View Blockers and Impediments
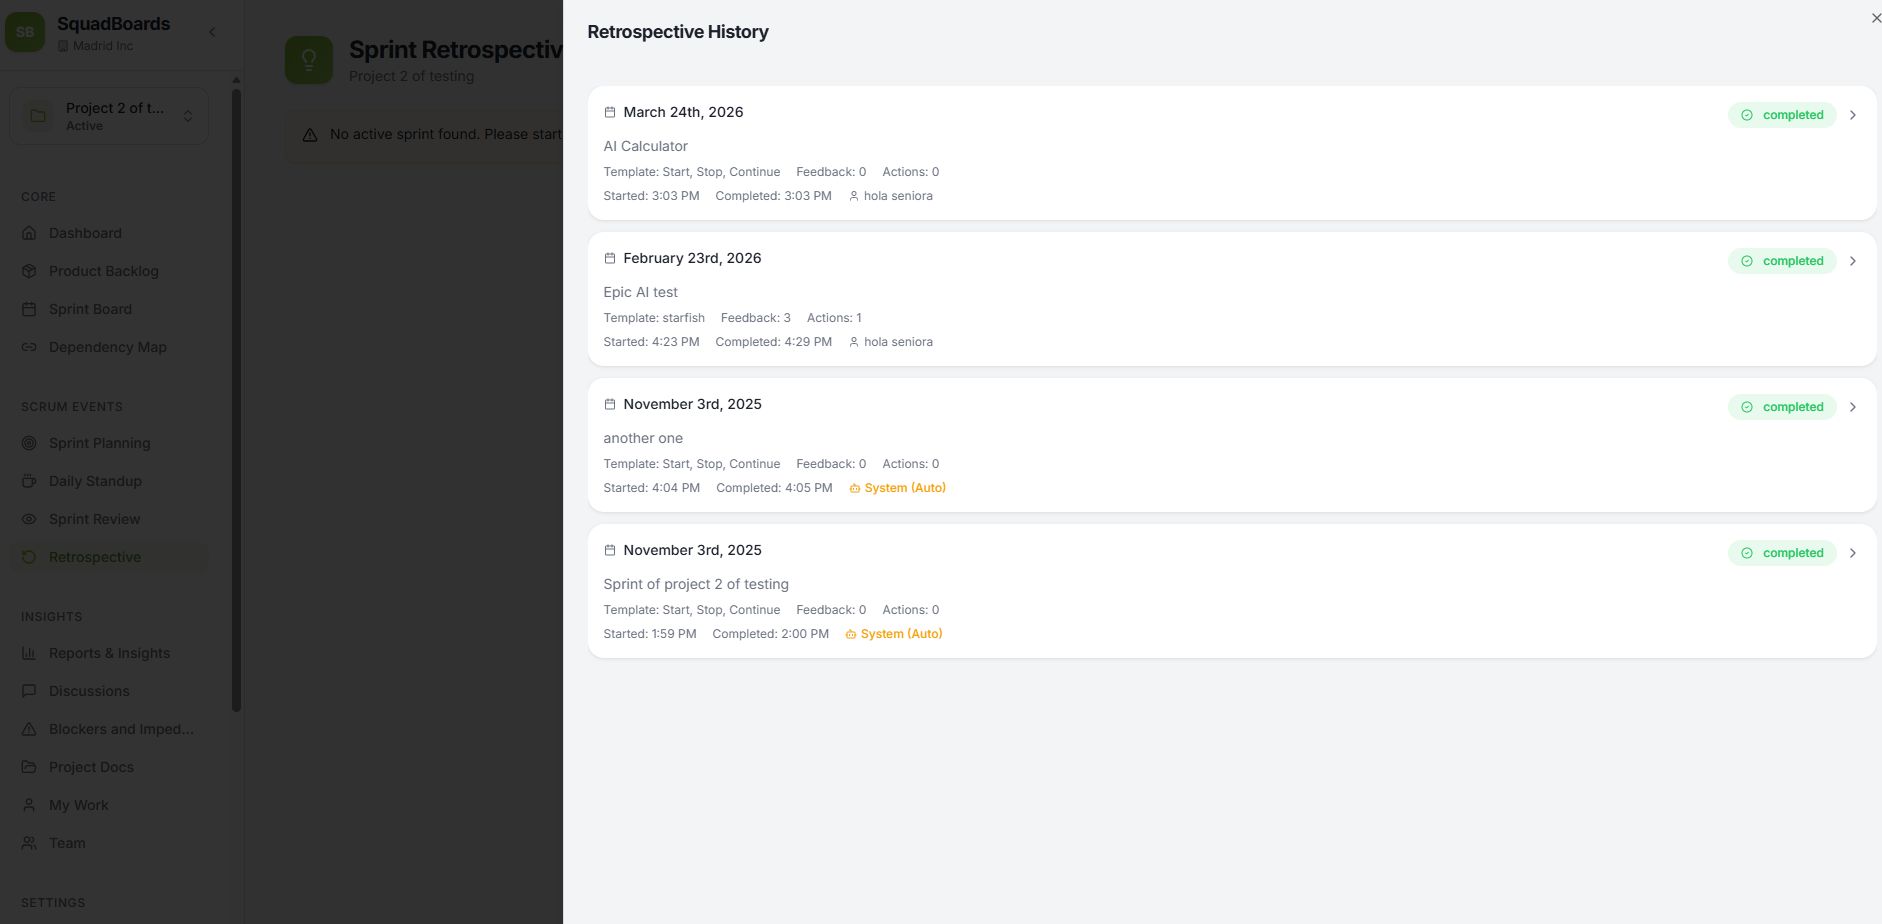The width and height of the screenshot is (1882, 924). [x=121, y=729]
